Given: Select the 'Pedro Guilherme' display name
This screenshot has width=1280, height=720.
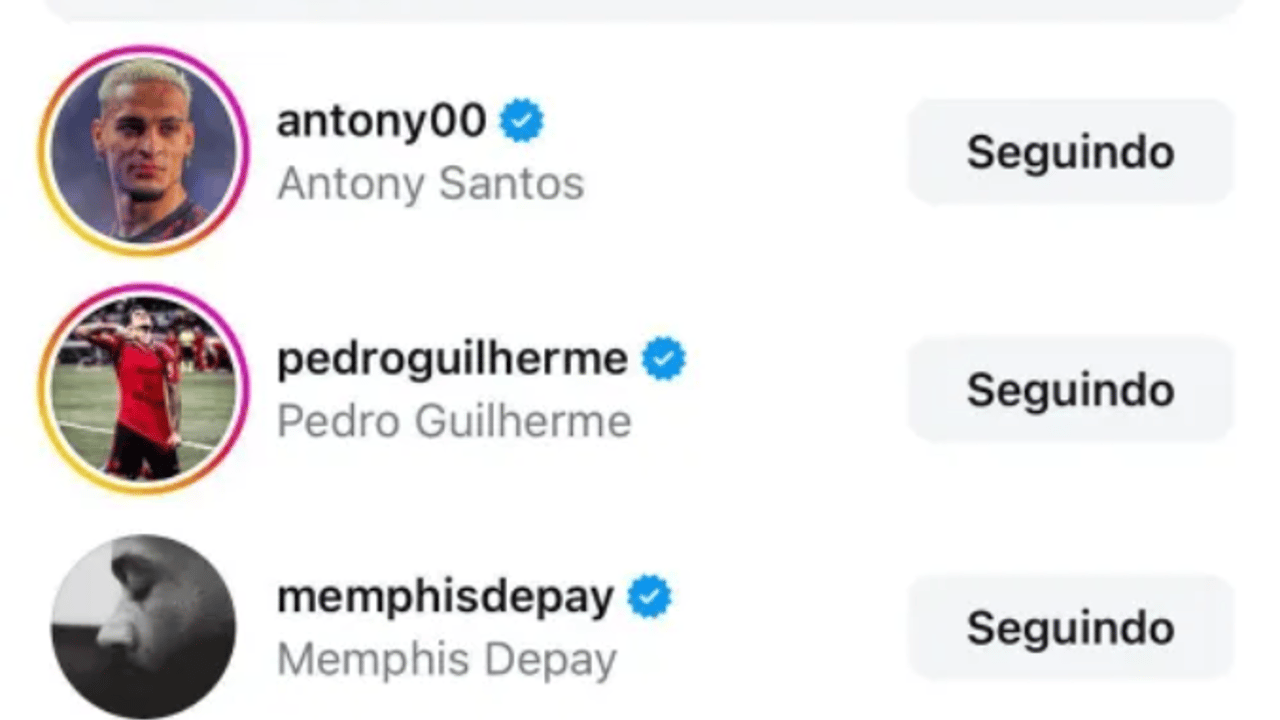Looking at the screenshot, I should coord(454,421).
